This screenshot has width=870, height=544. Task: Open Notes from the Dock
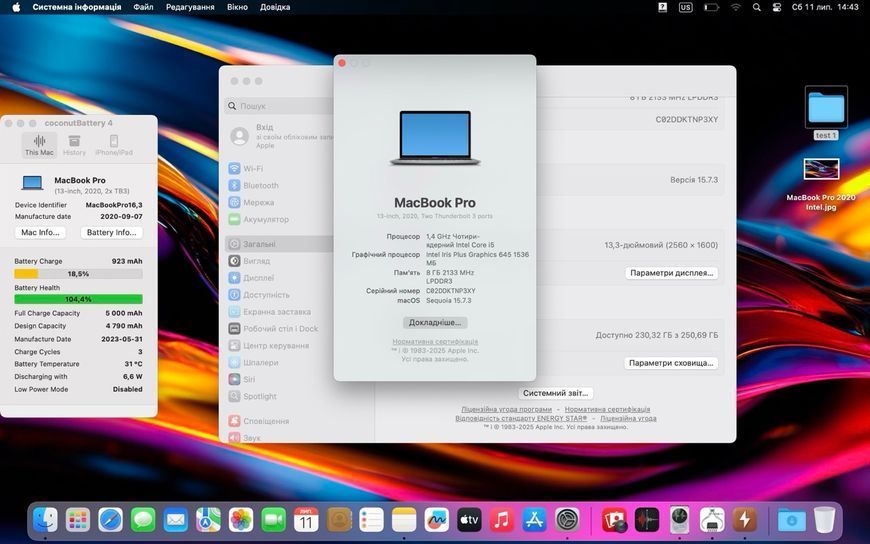point(404,521)
